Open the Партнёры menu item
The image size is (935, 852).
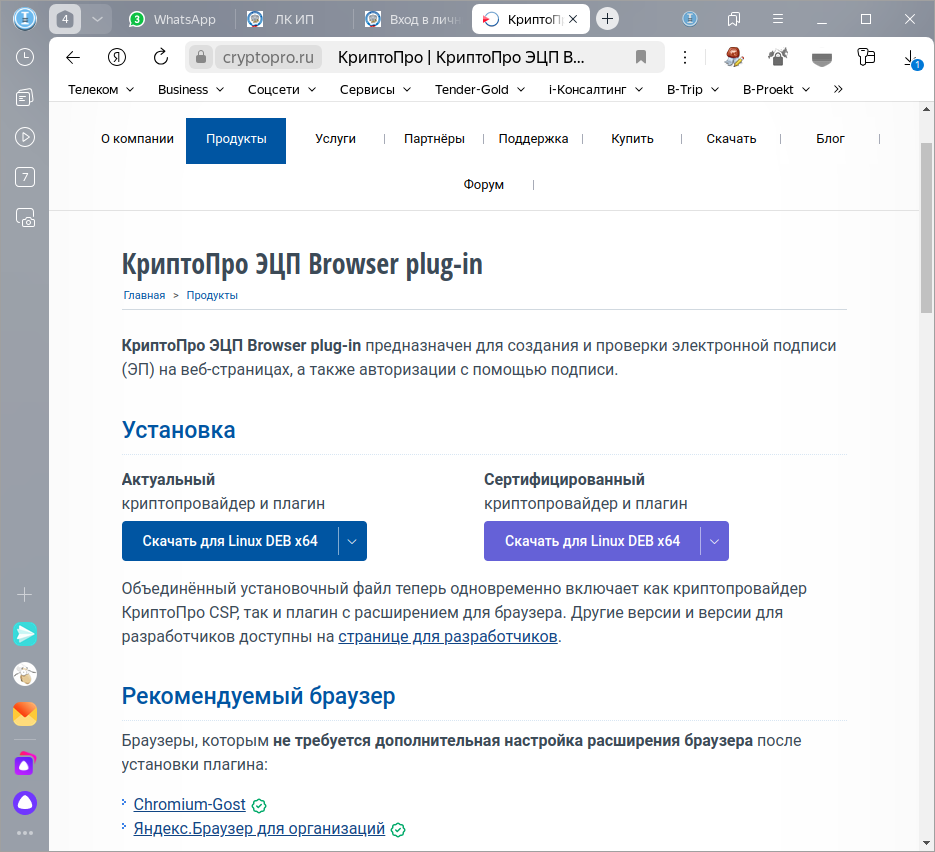[x=434, y=139]
